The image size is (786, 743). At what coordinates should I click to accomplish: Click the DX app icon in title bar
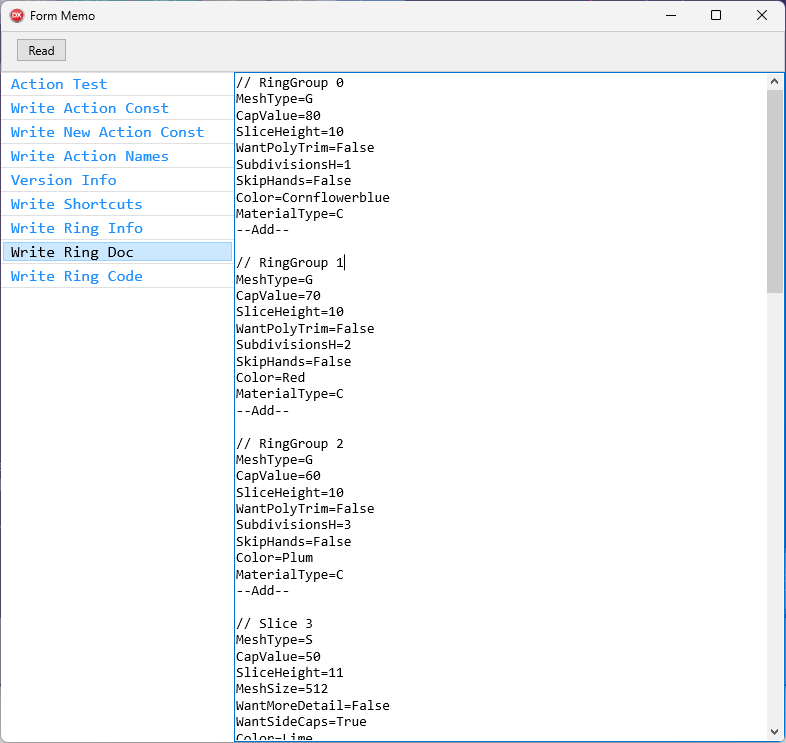[x=17, y=16]
